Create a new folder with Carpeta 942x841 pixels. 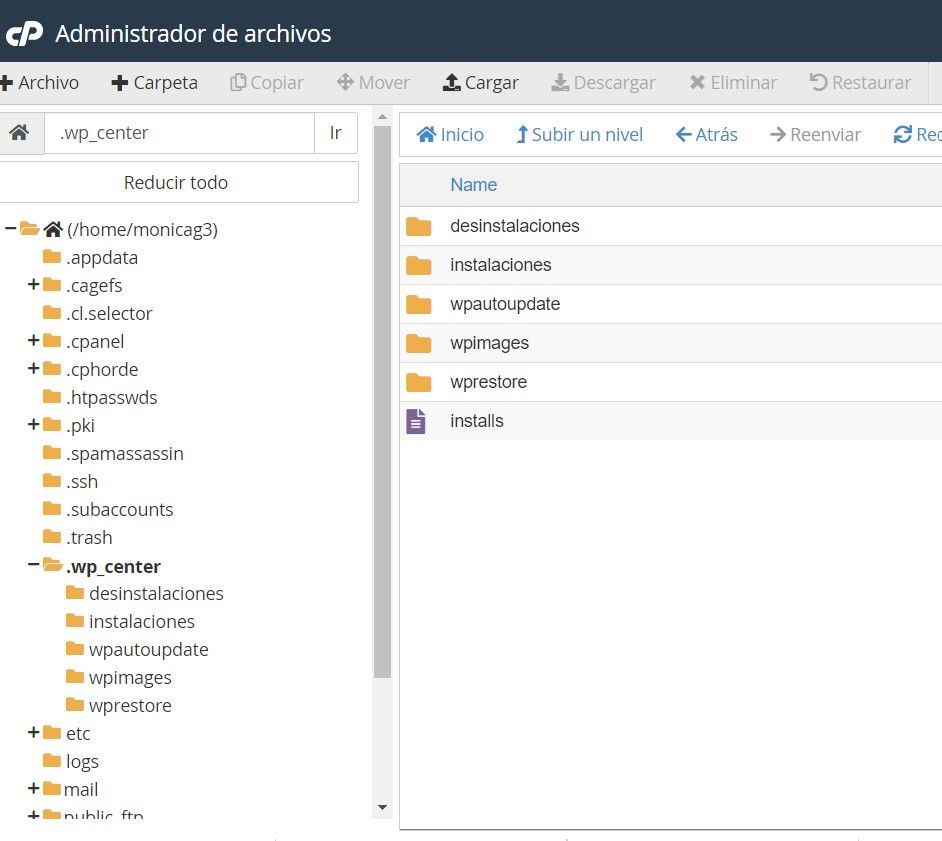click(x=154, y=82)
